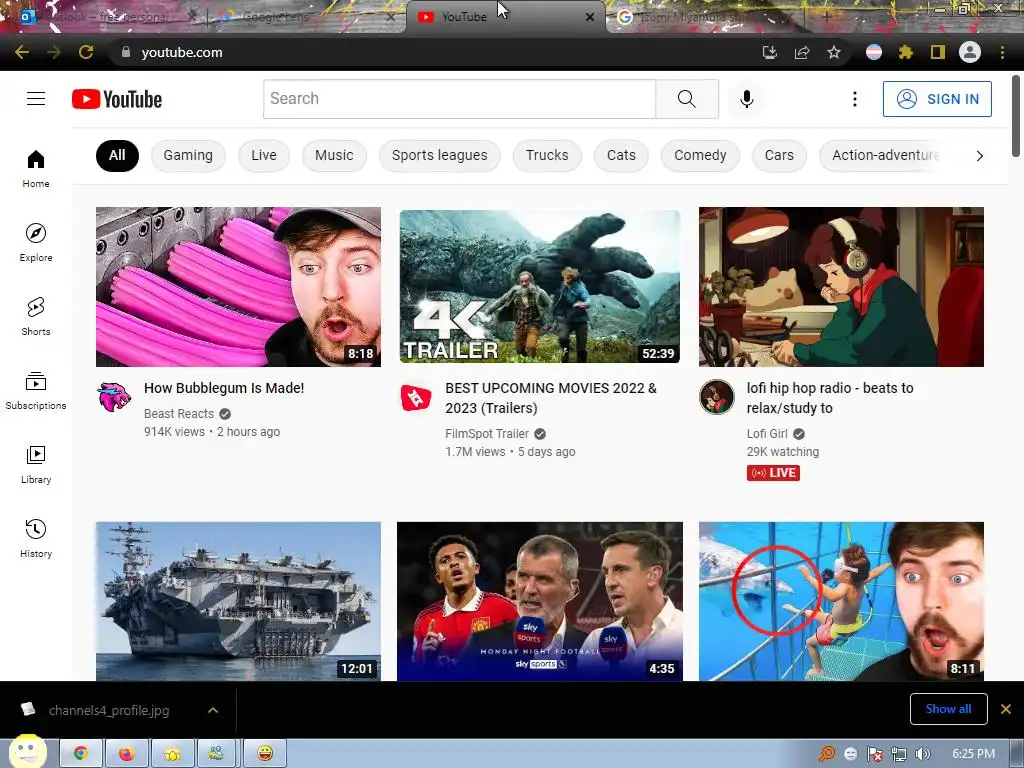This screenshot has height=768, width=1024.
Task: Select the Trucks filter chip
Action: [547, 155]
